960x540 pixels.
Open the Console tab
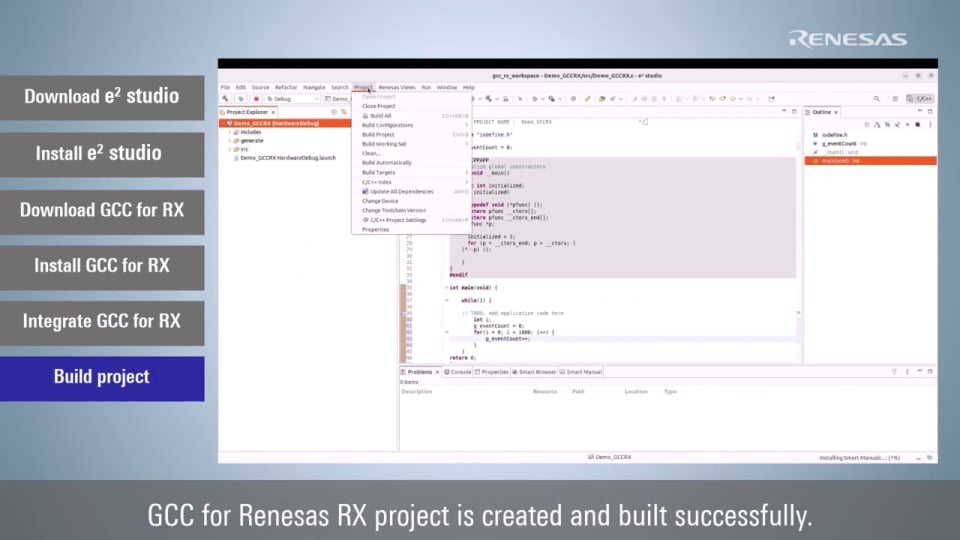458,371
